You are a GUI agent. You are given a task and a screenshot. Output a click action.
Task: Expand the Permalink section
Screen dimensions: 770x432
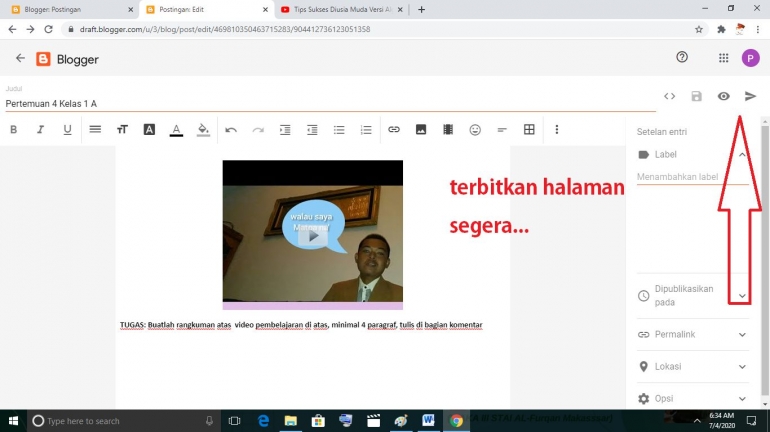click(x=742, y=334)
